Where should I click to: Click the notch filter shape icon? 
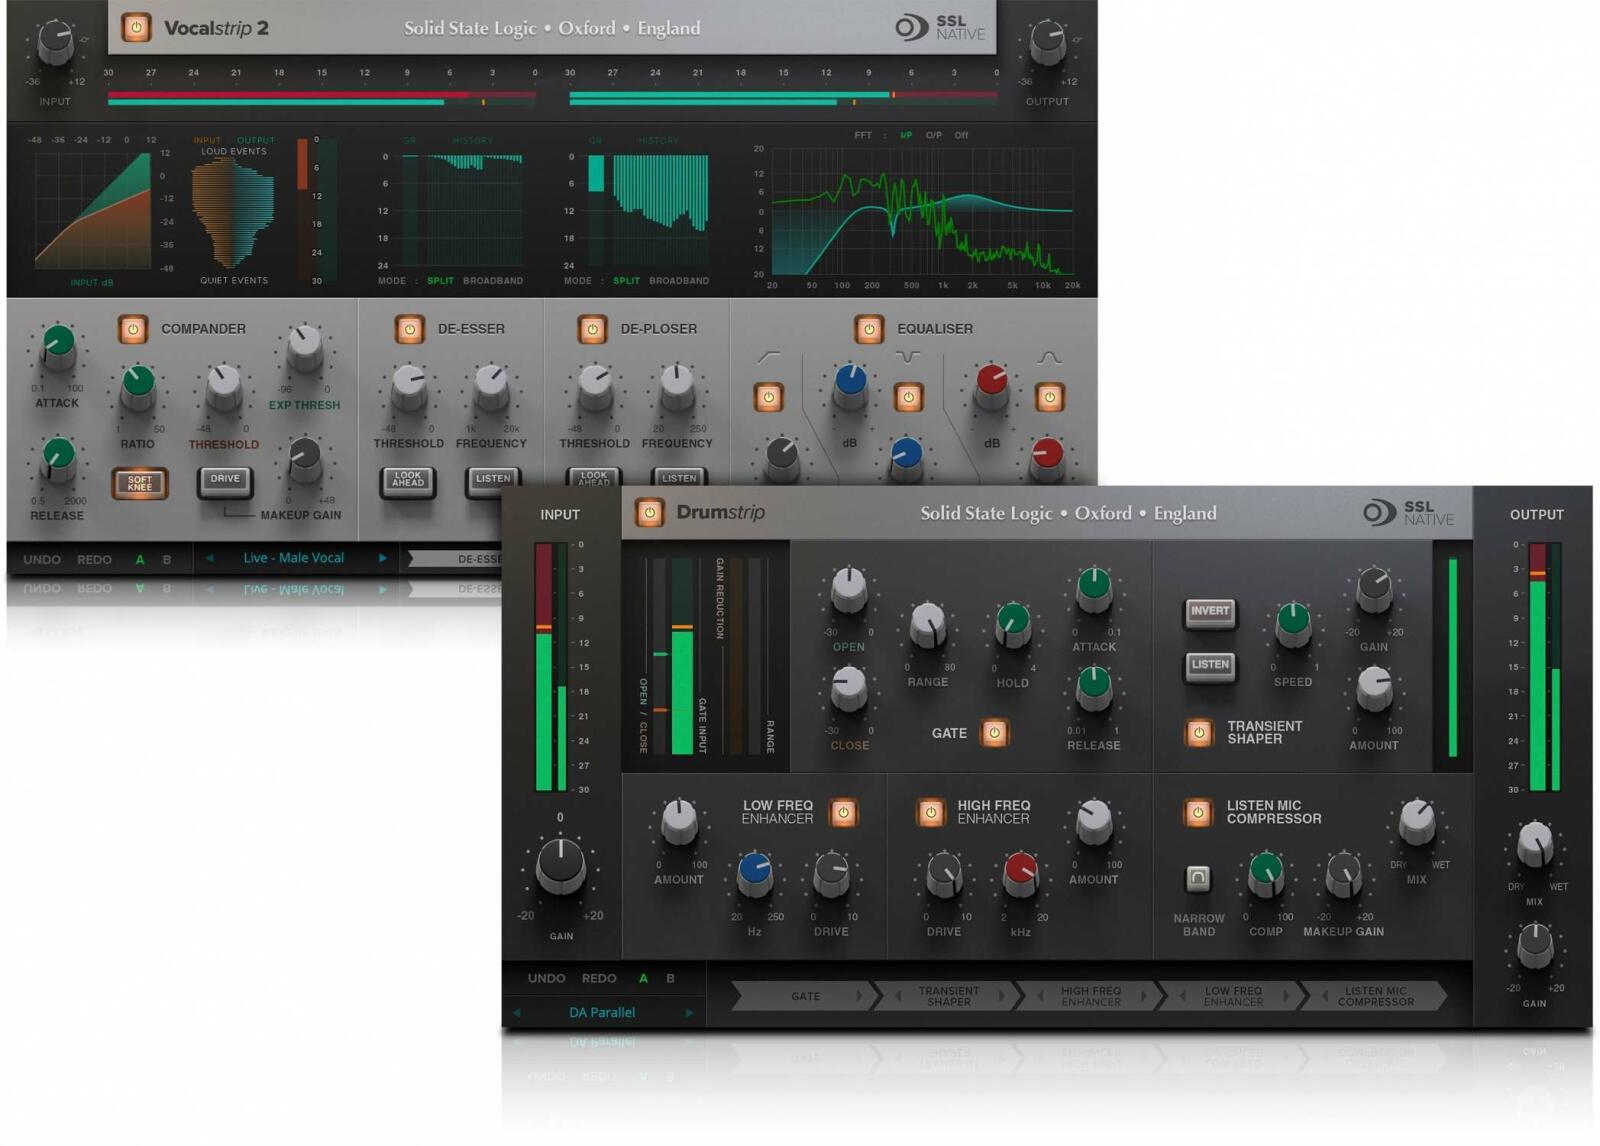[908, 357]
